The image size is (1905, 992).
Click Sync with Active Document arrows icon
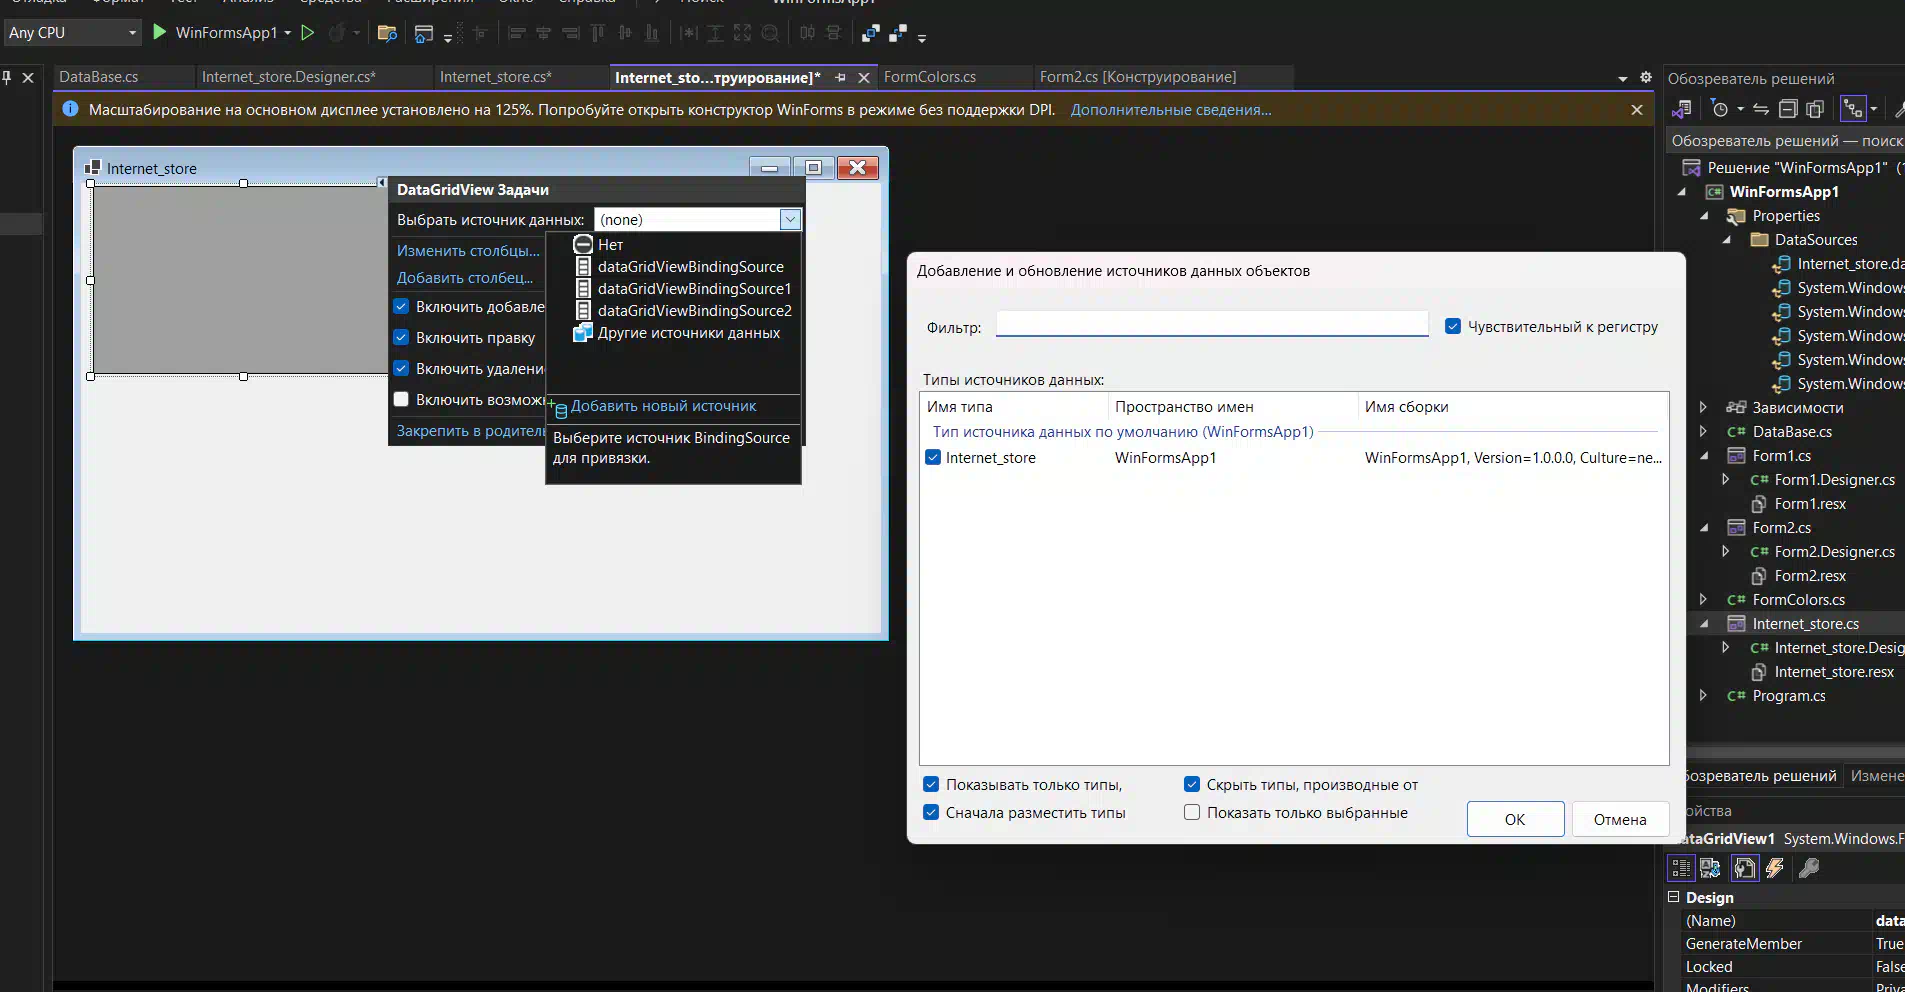pos(1761,109)
